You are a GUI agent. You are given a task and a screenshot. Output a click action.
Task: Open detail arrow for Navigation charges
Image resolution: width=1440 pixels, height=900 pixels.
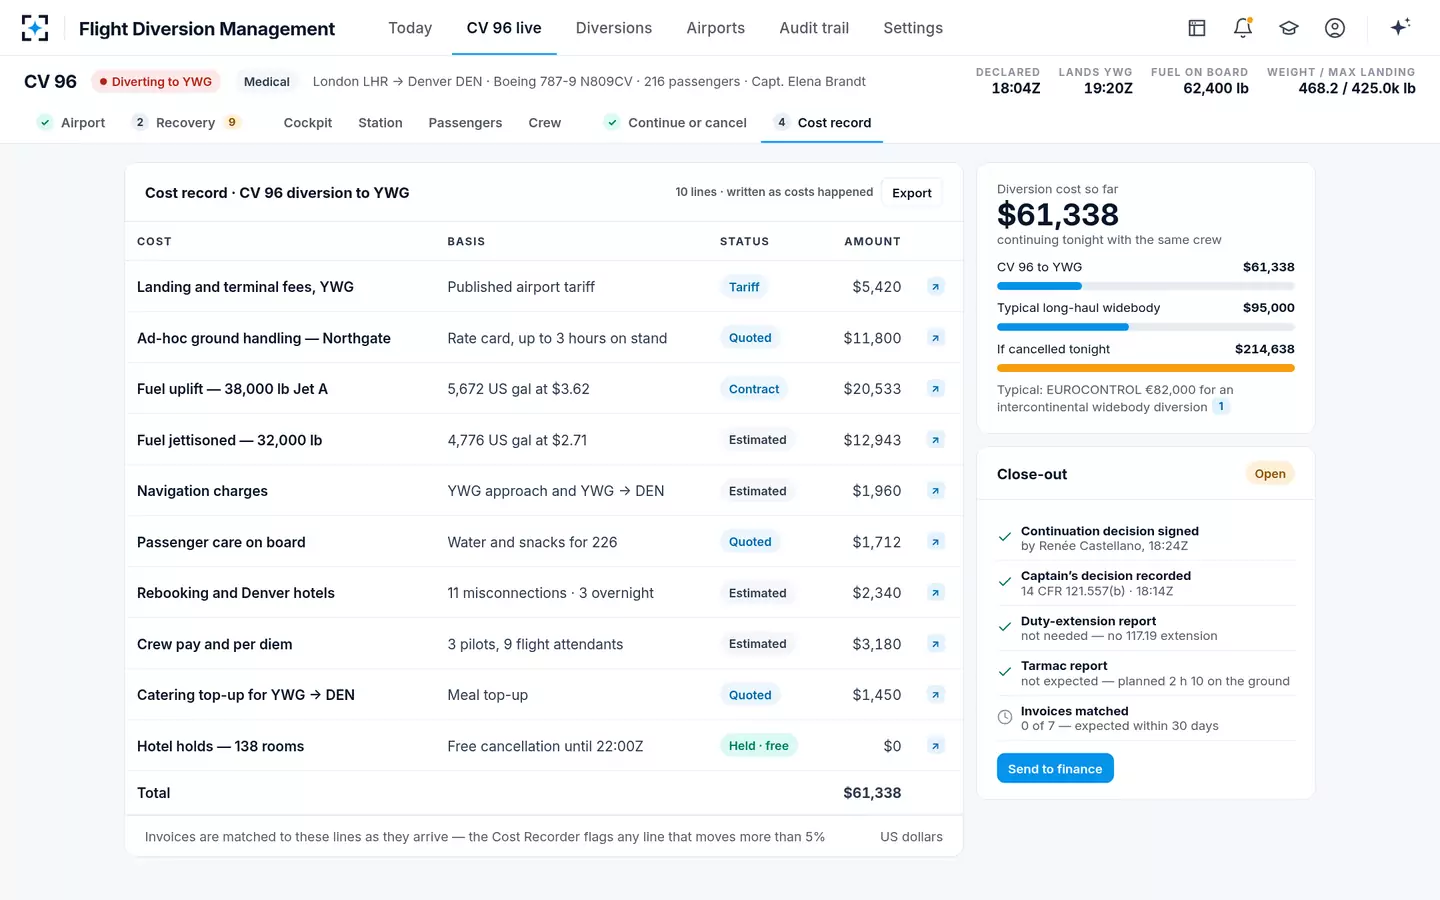coord(936,491)
